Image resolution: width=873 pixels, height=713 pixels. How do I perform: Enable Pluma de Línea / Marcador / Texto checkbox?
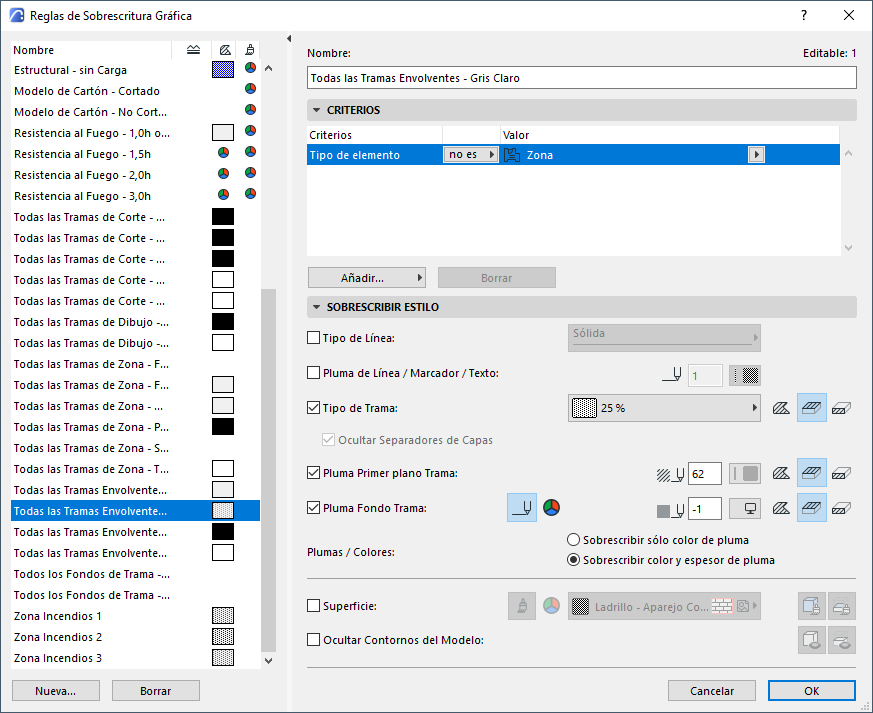(x=313, y=373)
